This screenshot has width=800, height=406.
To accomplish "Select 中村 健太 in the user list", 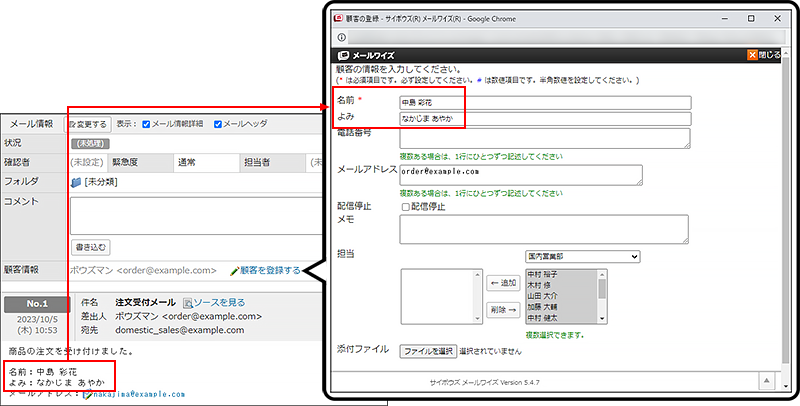I will tap(541, 318).
